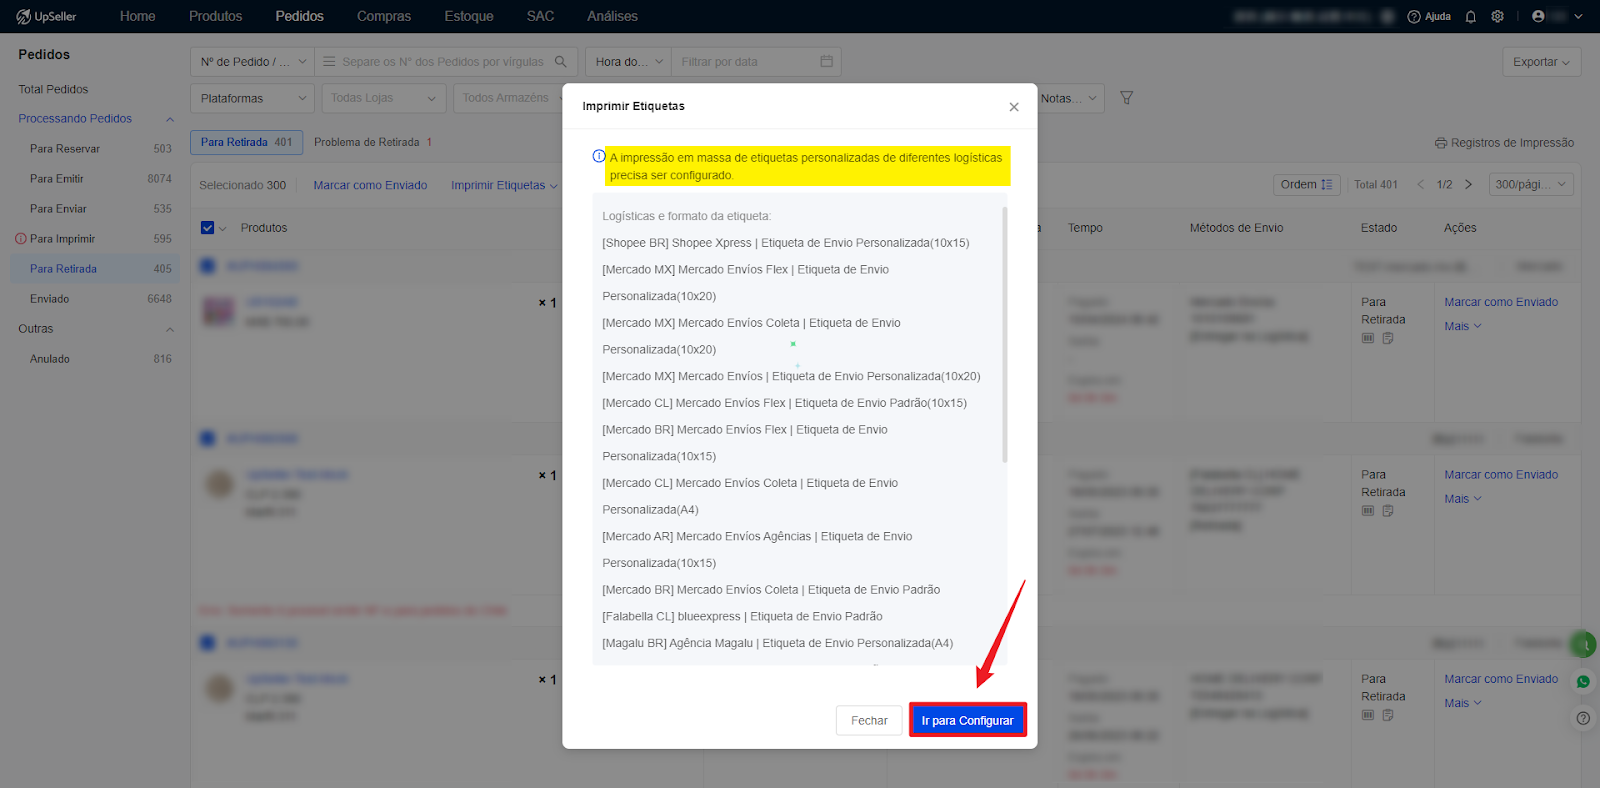Click the WhatsApp support icon
The height and width of the screenshot is (788, 1600).
pyautogui.click(x=1583, y=681)
